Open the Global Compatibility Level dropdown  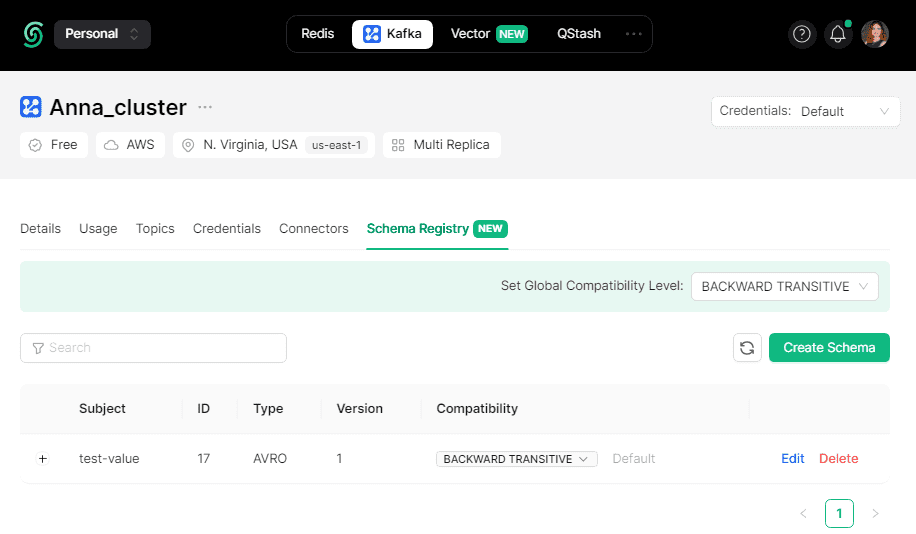pos(785,286)
